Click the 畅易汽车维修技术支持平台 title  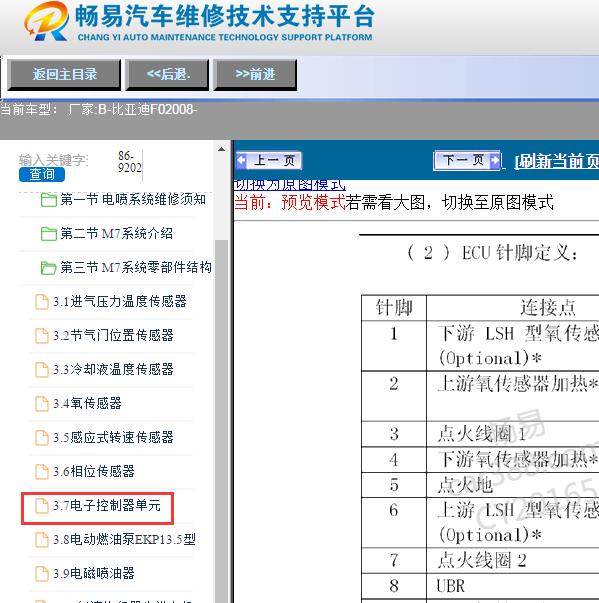point(225,17)
